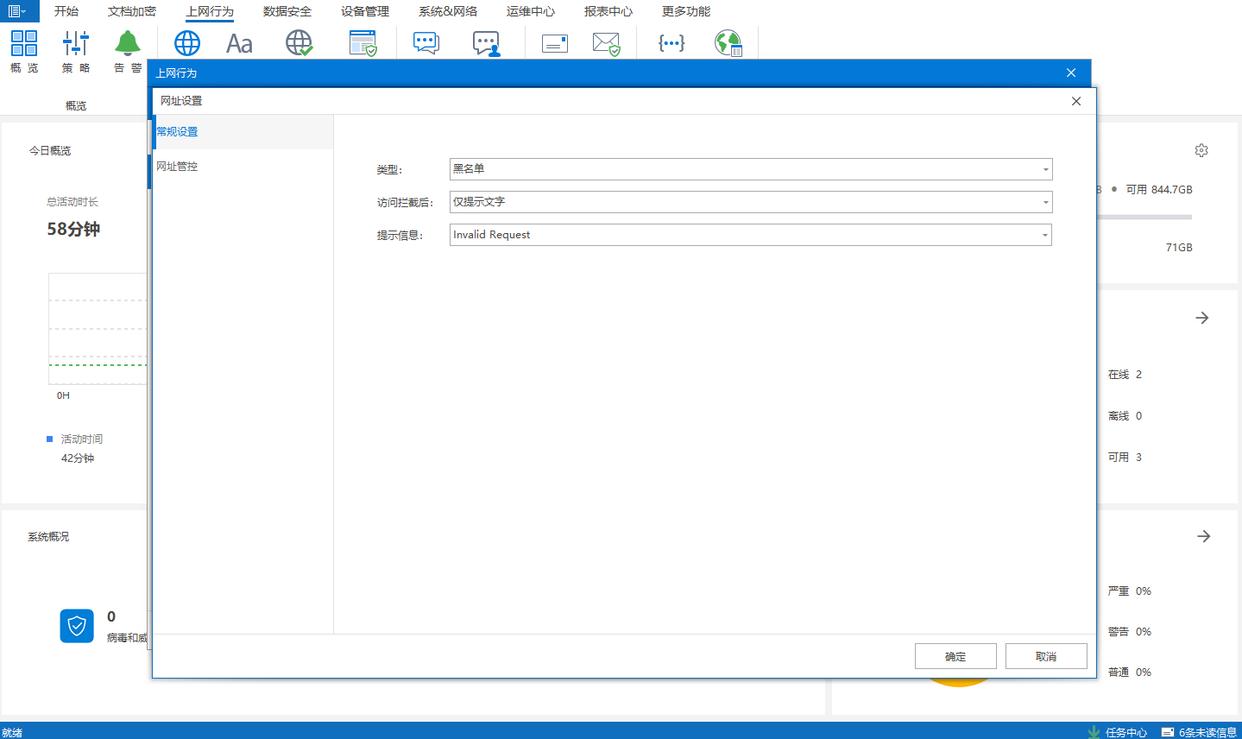Click the settings gear on dashboard
Image resolution: width=1242 pixels, height=739 pixels.
tap(1201, 150)
